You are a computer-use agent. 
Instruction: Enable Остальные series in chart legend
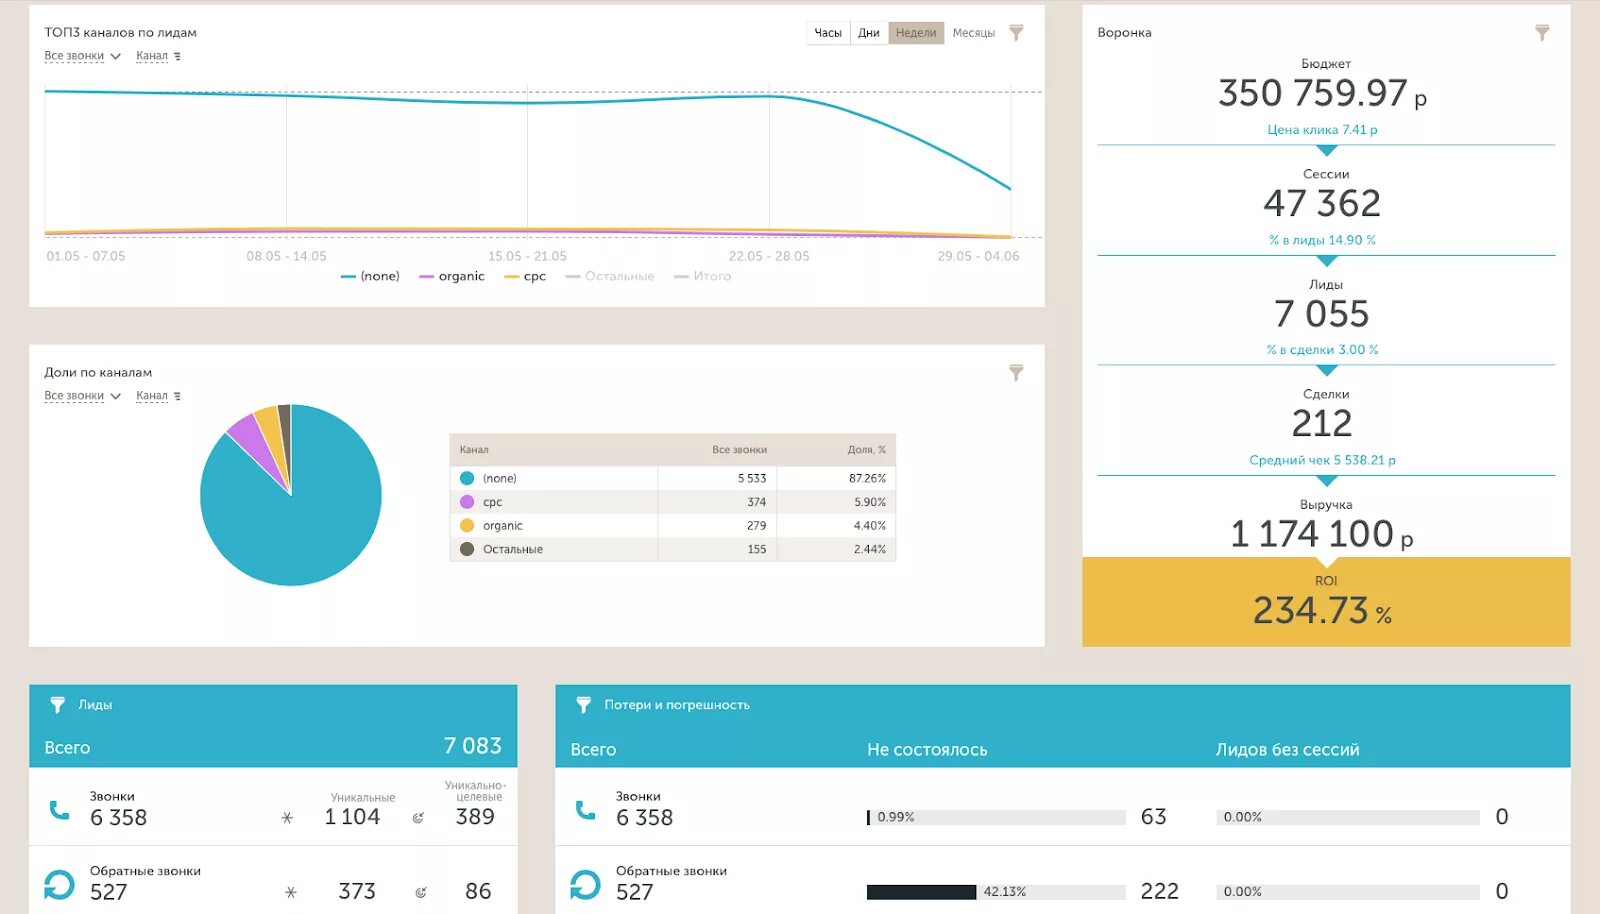[x=610, y=276]
